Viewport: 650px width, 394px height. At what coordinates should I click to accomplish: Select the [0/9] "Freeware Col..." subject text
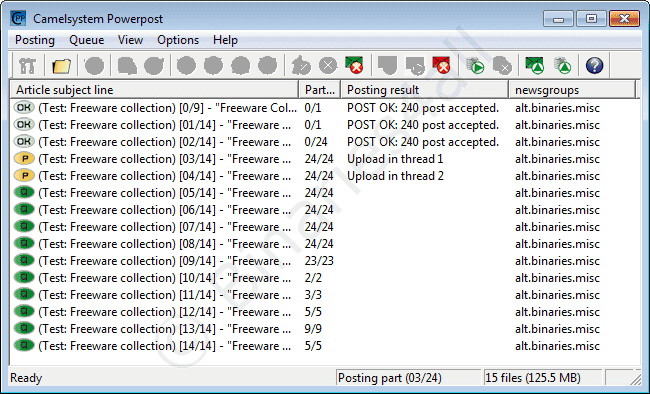(x=167, y=108)
